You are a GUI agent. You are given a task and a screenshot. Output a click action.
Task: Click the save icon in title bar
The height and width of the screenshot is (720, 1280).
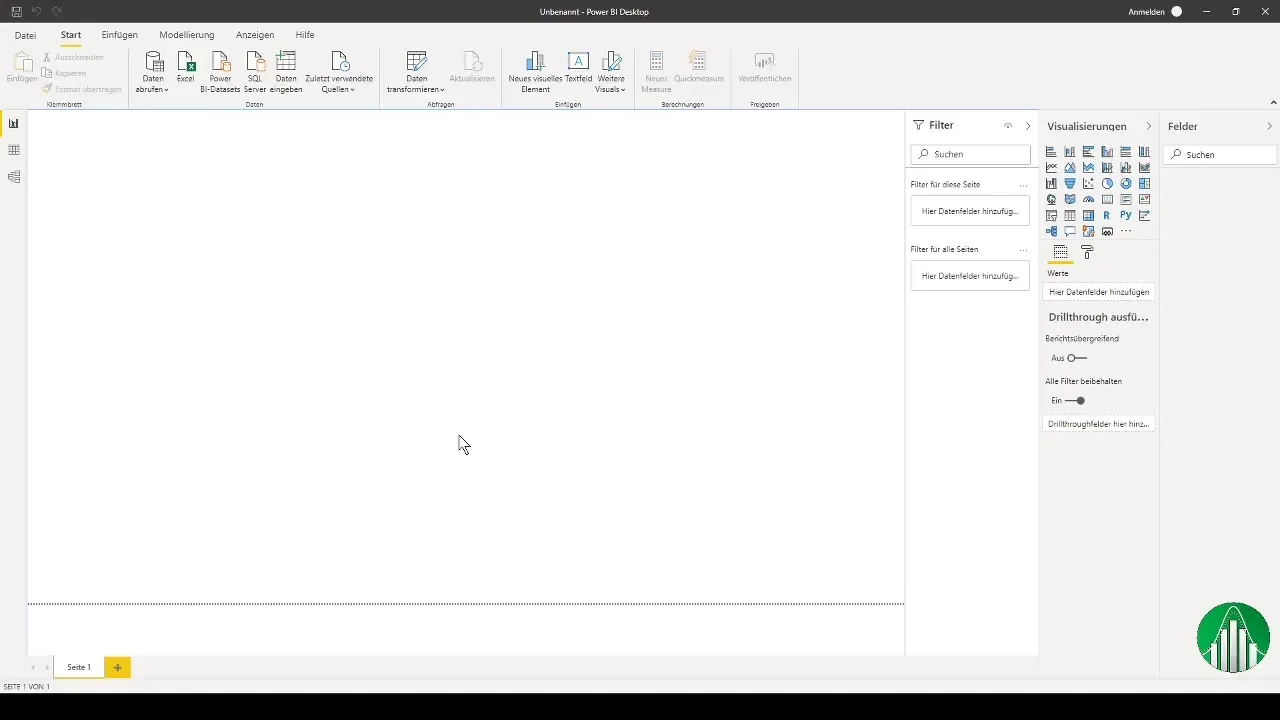tap(16, 11)
